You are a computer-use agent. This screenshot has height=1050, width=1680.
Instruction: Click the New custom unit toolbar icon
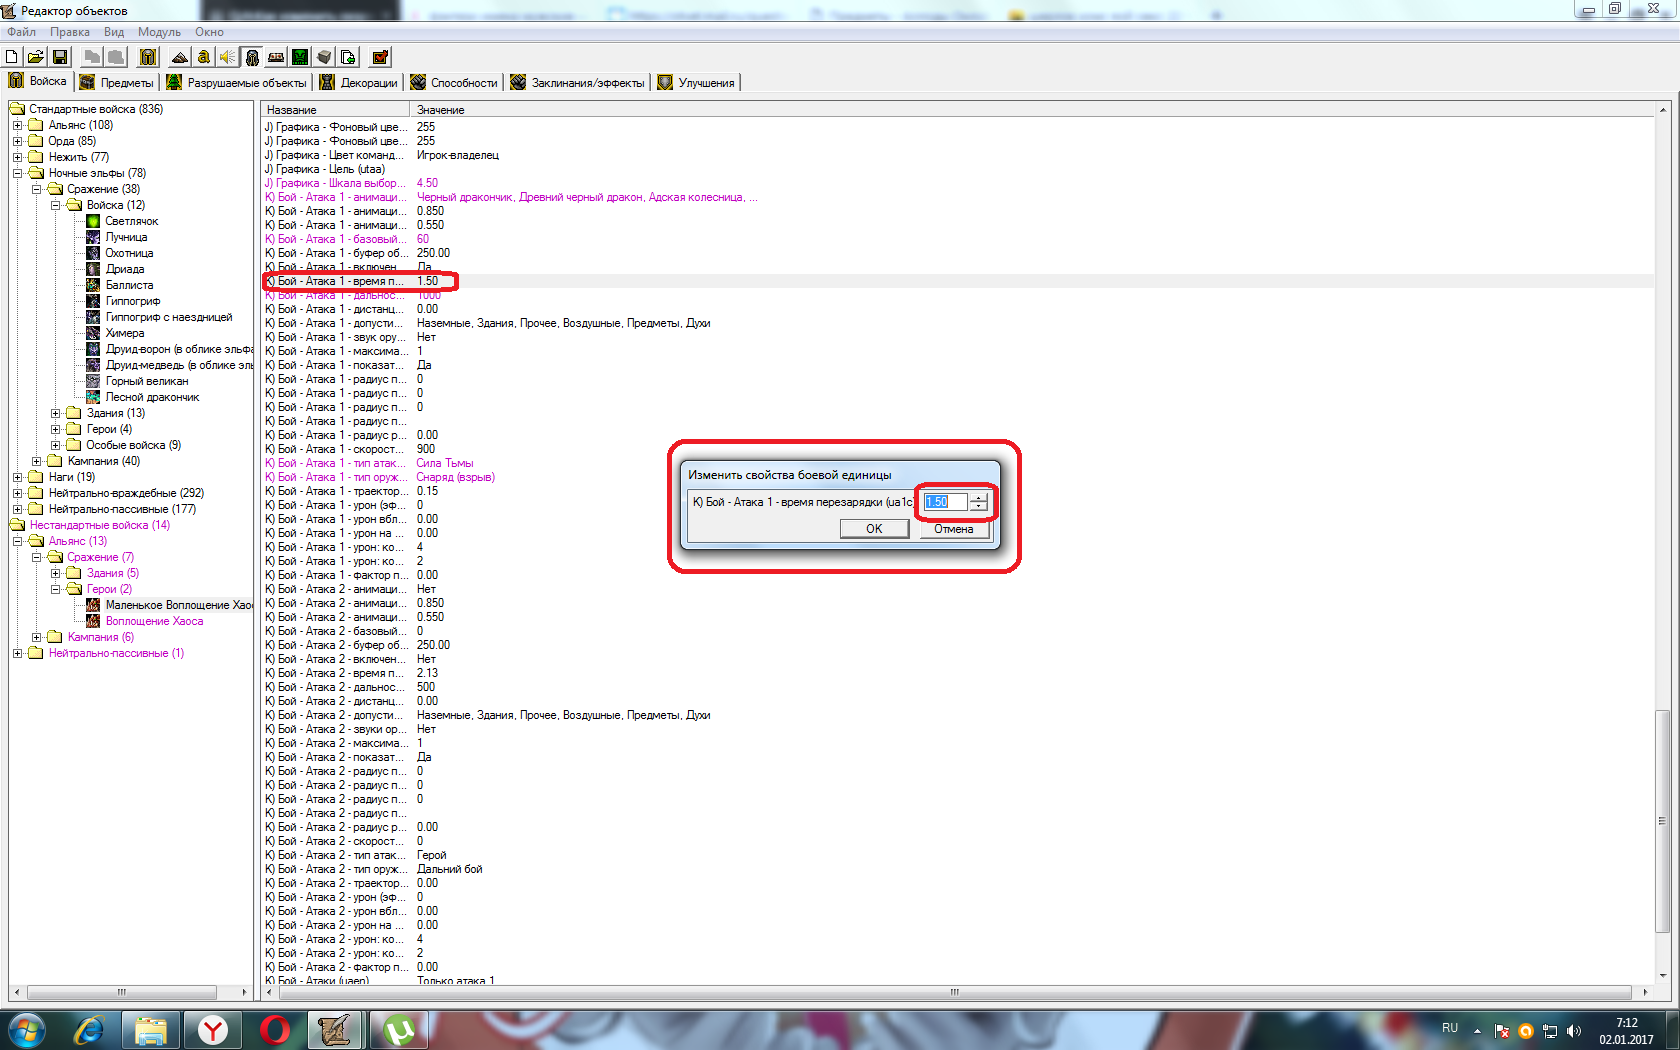click(x=148, y=57)
